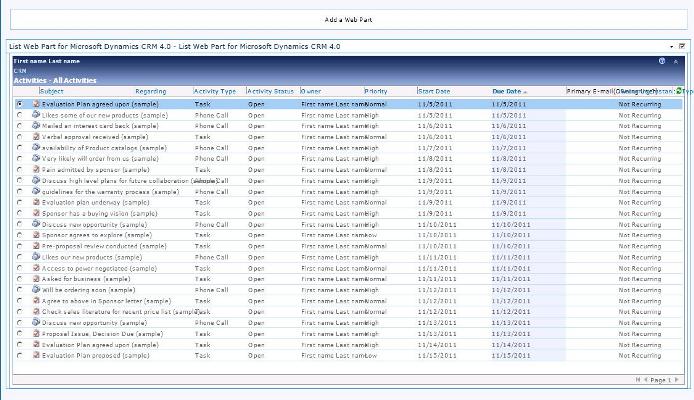The height and width of the screenshot is (400, 694).
Task: Click the help icon in the header
Action: point(662,61)
